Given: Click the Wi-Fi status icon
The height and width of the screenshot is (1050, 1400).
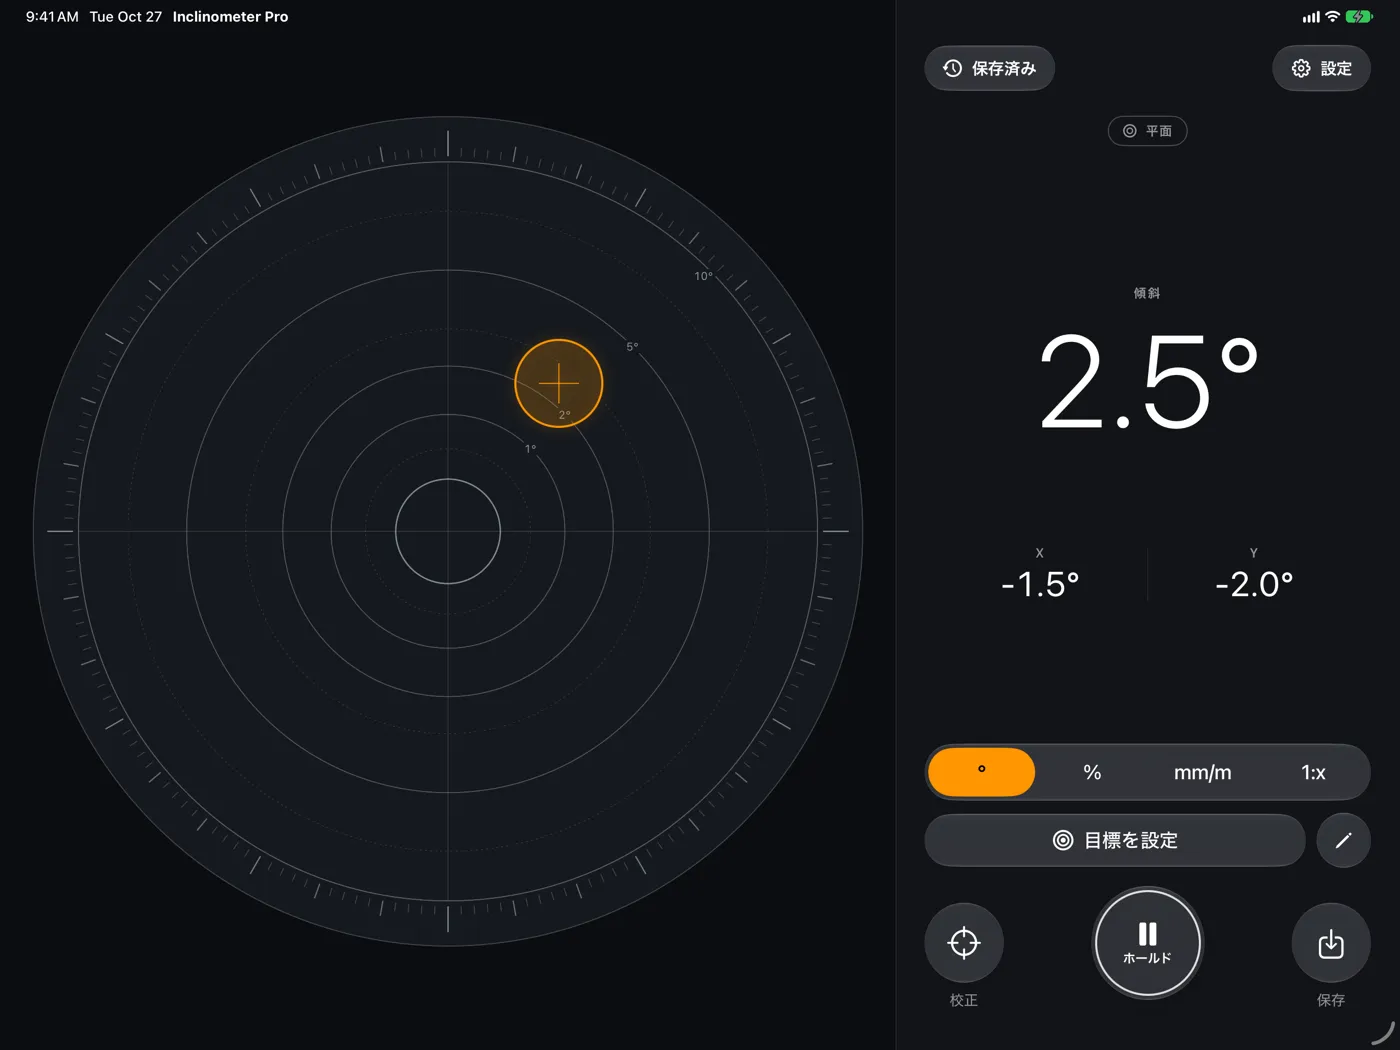Looking at the screenshot, I should tap(1332, 17).
